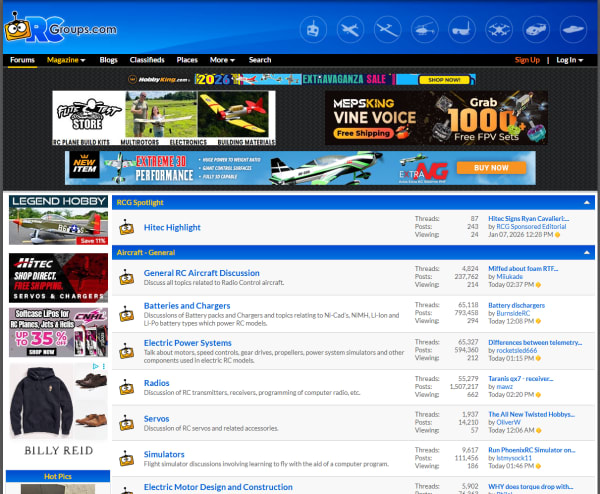Open the radio transmitter category icon
Viewport: 600px width, 494px height.
pos(313,29)
